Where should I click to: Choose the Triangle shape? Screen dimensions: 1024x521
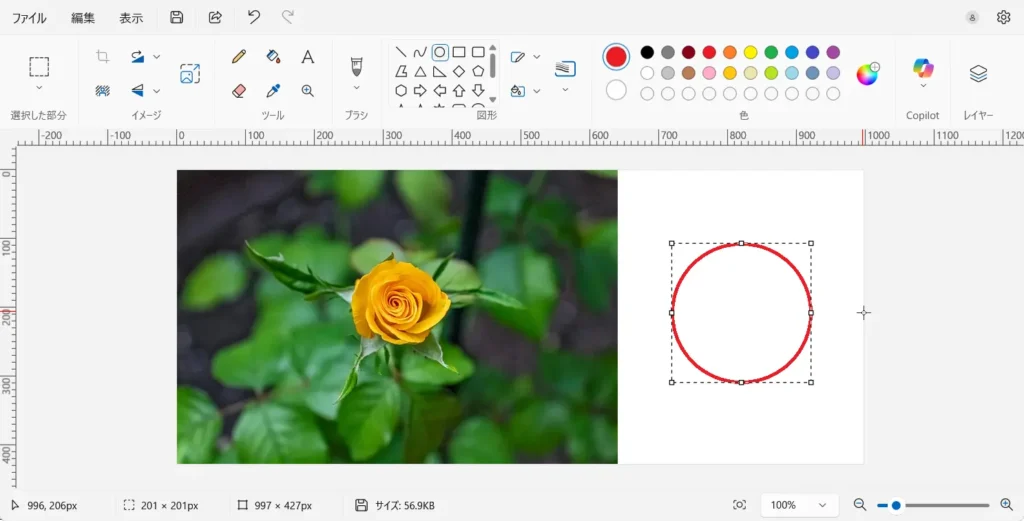point(421,71)
